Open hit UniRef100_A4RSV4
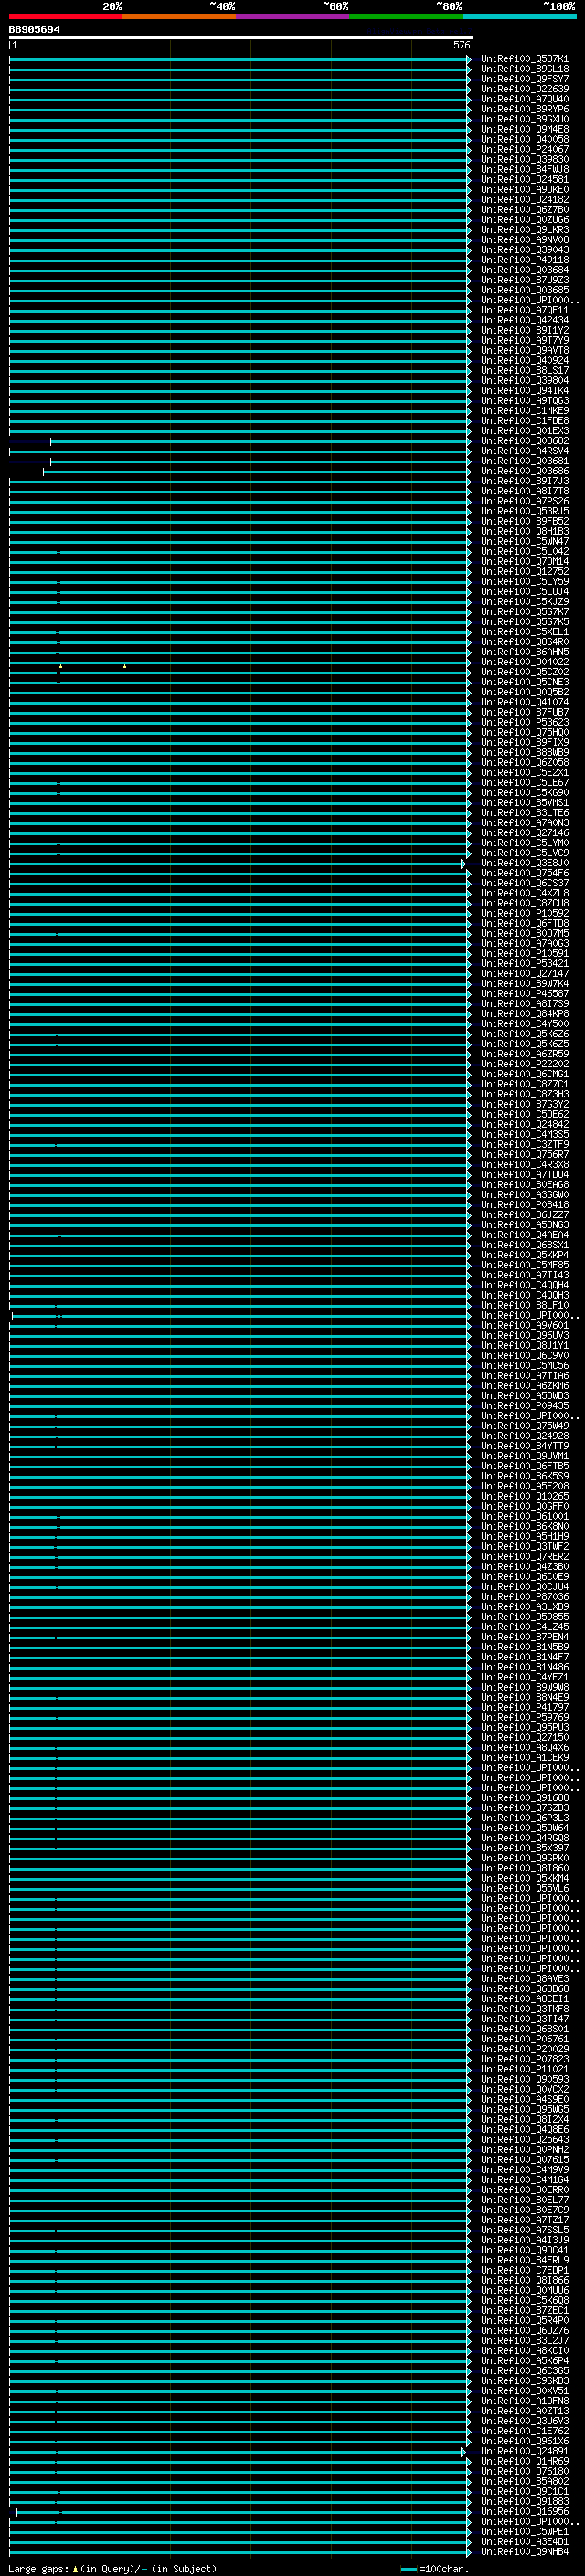585x2576 pixels. 525,451
